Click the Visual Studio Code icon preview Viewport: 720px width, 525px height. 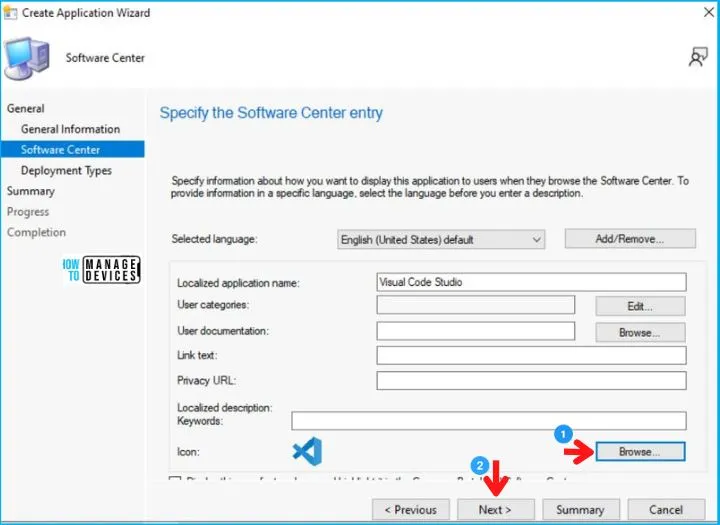(x=307, y=451)
